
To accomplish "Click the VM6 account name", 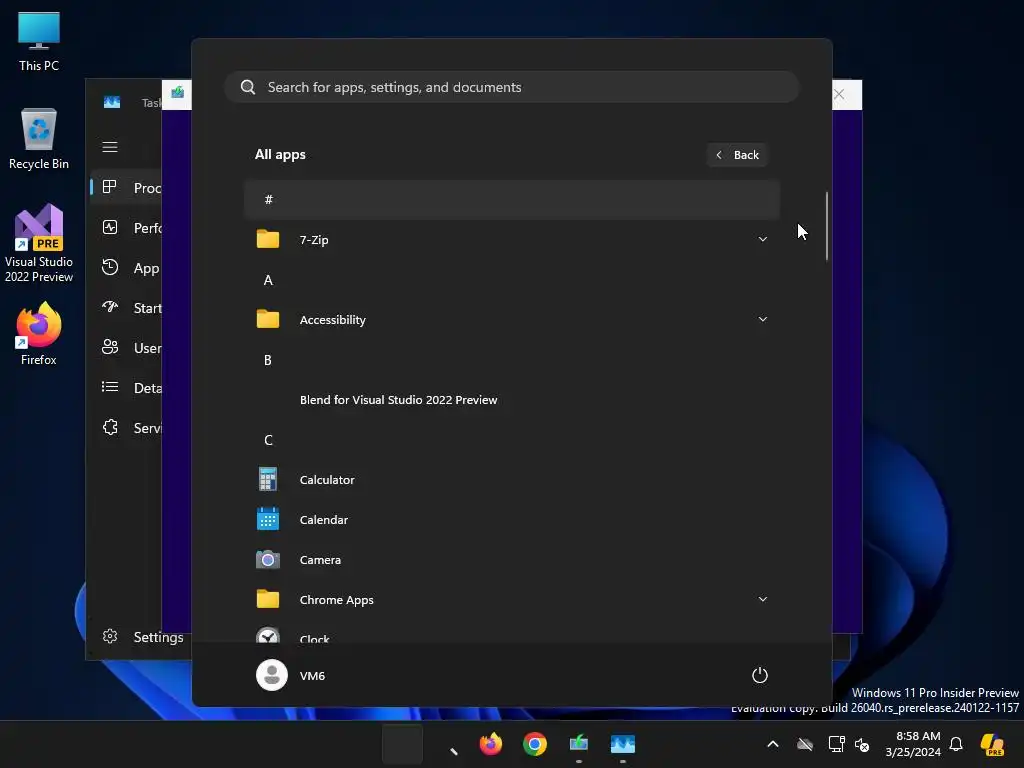I will [x=312, y=675].
